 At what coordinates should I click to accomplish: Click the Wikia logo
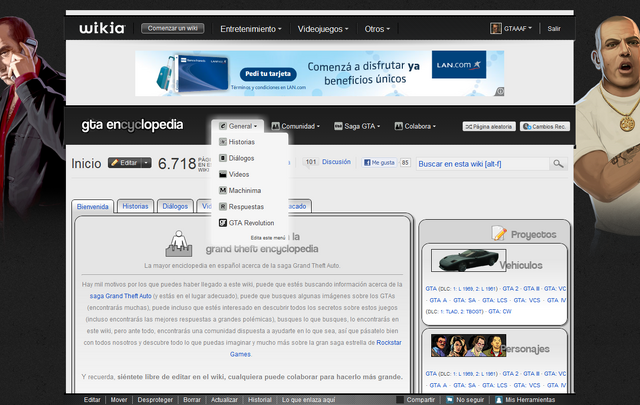102,28
